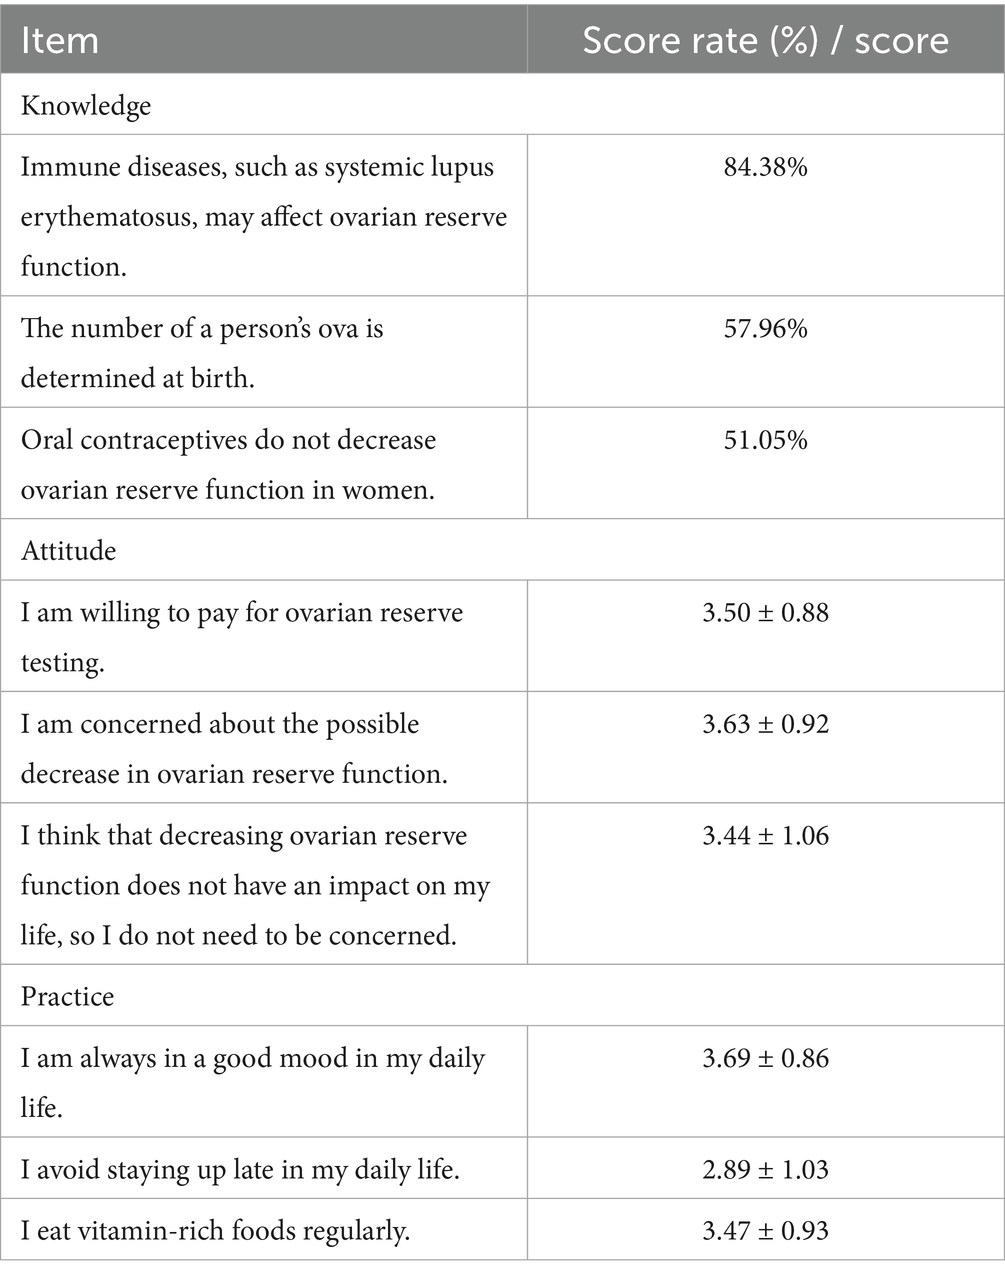Select the "Score rate (%) / score" header
1005x1278 pixels.
pyautogui.click(x=765, y=40)
